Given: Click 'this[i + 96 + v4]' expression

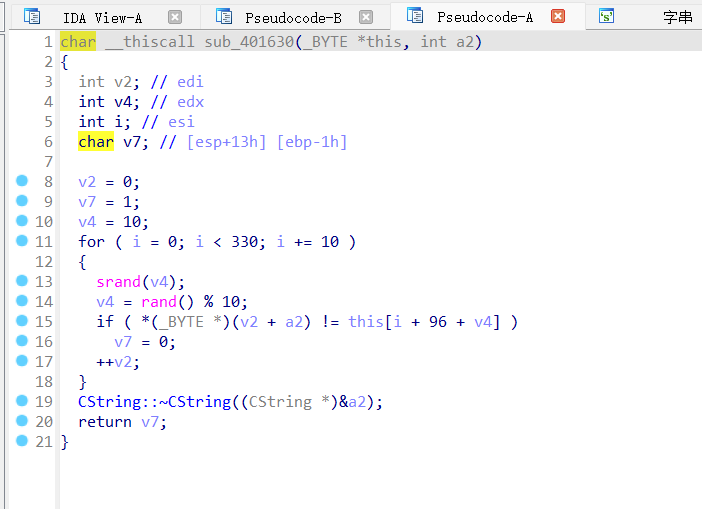Looking at the screenshot, I should (x=424, y=322).
